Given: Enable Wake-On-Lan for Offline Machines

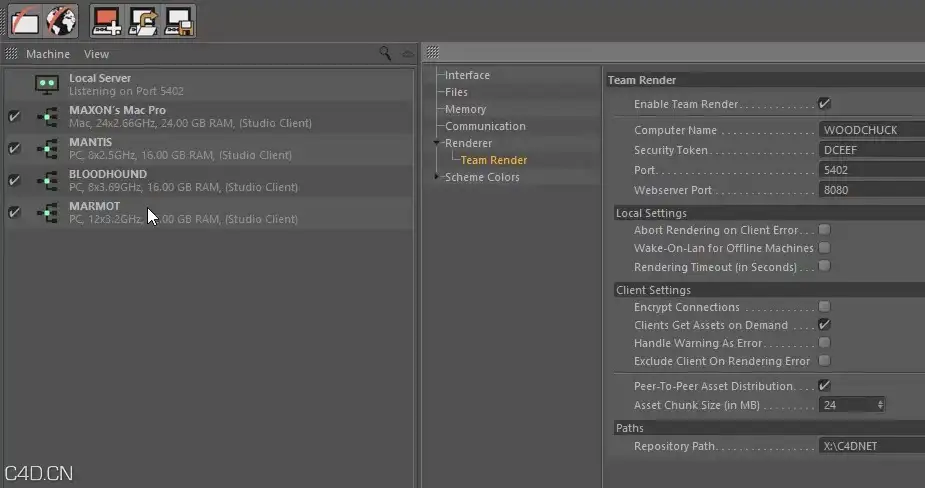Looking at the screenshot, I should [824, 248].
